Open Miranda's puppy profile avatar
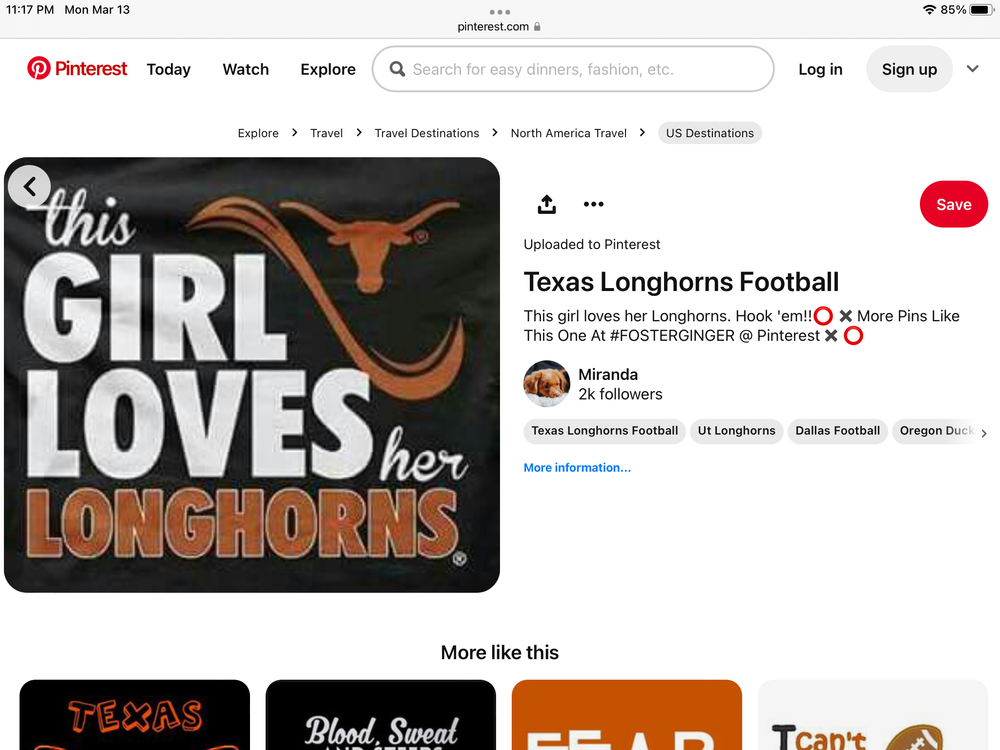This screenshot has height=750, width=1000. pyautogui.click(x=547, y=384)
